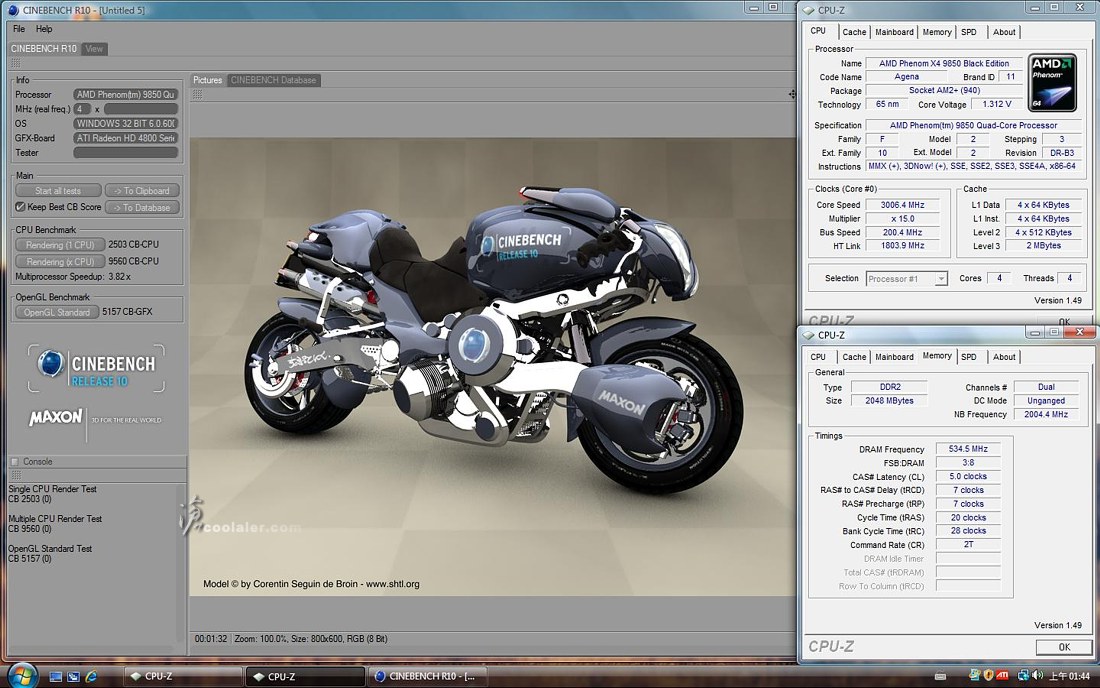Image resolution: width=1100 pixels, height=688 pixels.
Task: Click the 9560 CB-CPU score text
Action: pyautogui.click(x=133, y=261)
